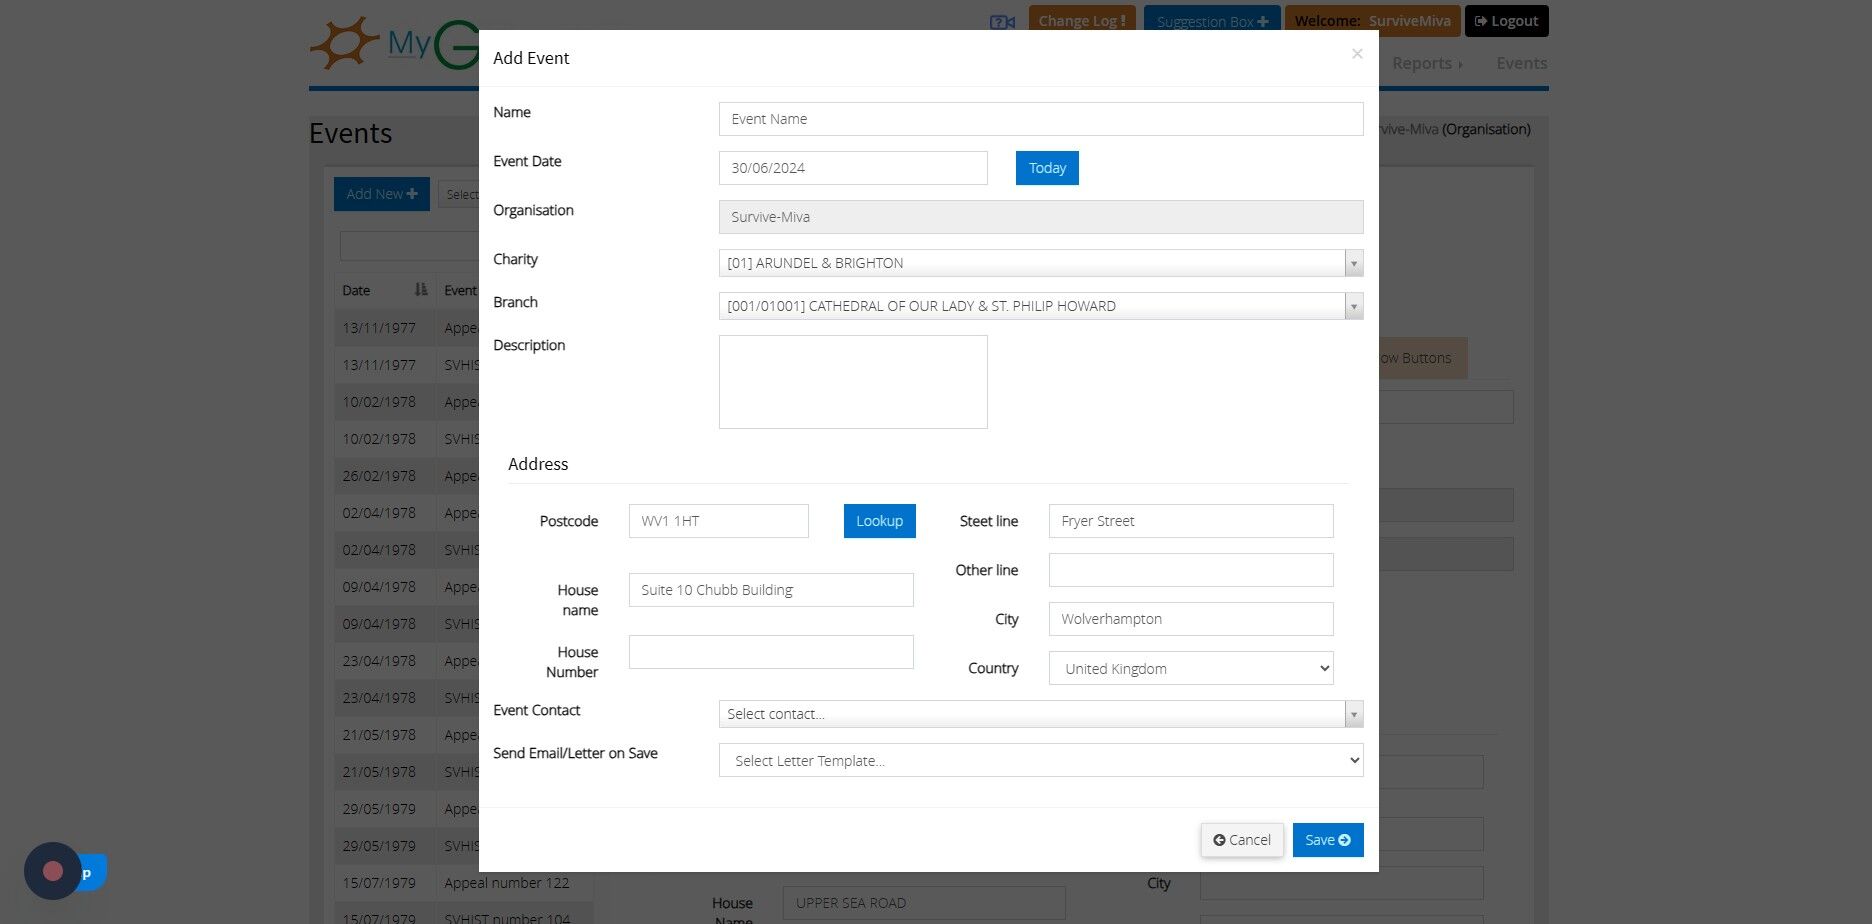Click the MyG sun logo icon

(x=344, y=43)
